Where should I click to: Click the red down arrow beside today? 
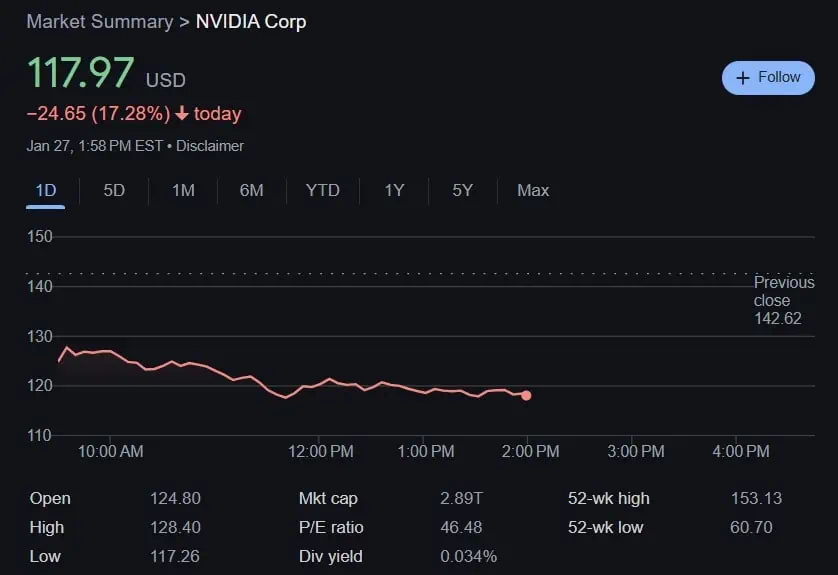click(181, 114)
